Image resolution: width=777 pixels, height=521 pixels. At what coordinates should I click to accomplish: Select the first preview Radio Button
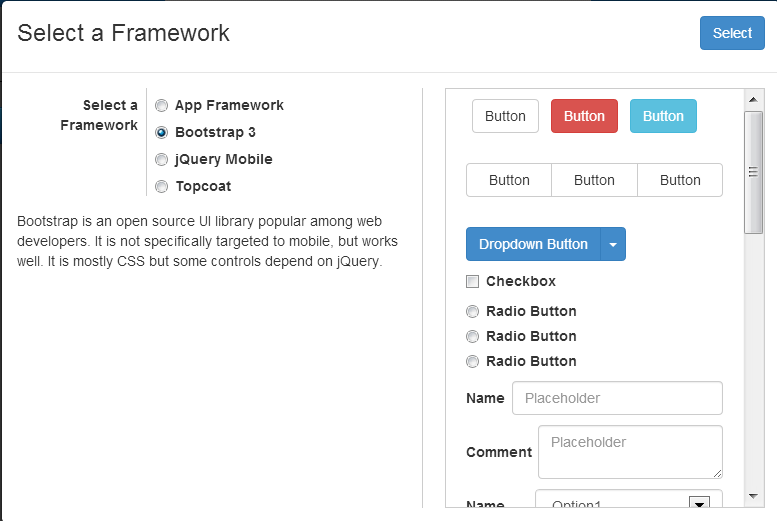click(473, 311)
